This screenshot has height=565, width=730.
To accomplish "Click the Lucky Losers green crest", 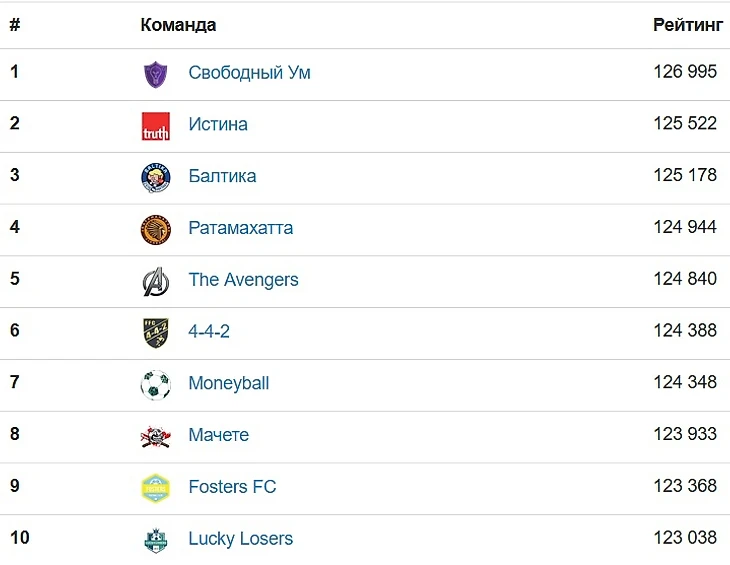I will click(x=155, y=540).
